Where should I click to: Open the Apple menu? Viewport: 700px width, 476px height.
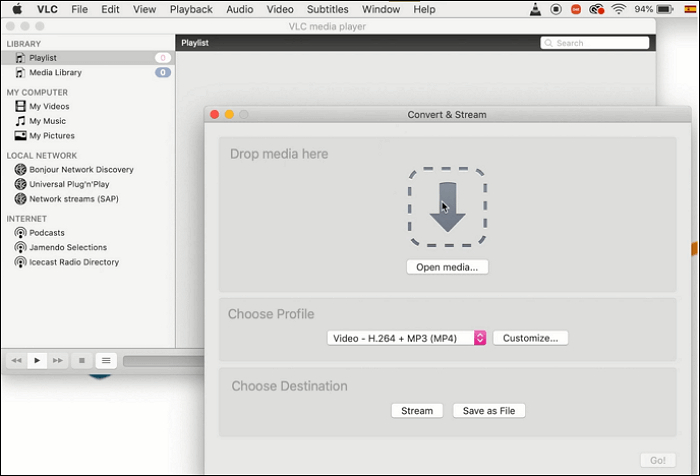pos(17,9)
